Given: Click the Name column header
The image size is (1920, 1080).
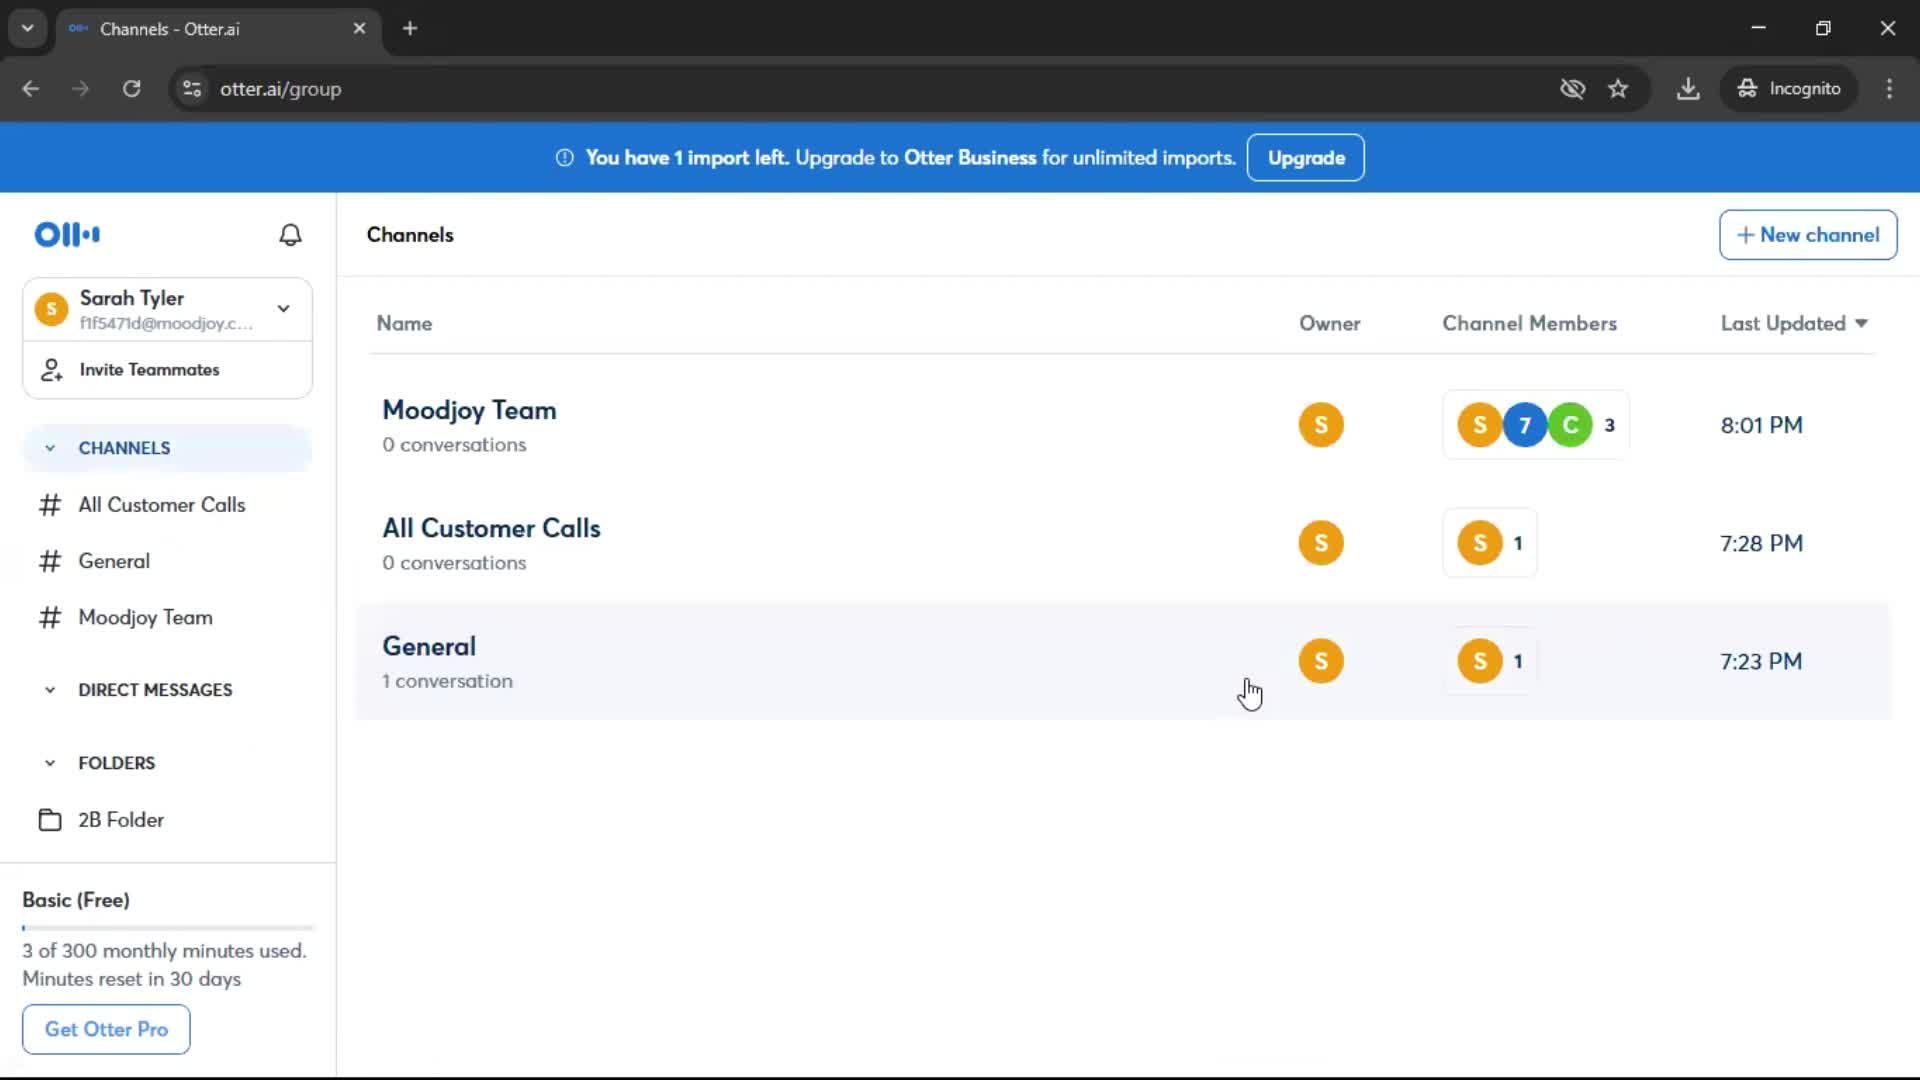Looking at the screenshot, I should [404, 324].
